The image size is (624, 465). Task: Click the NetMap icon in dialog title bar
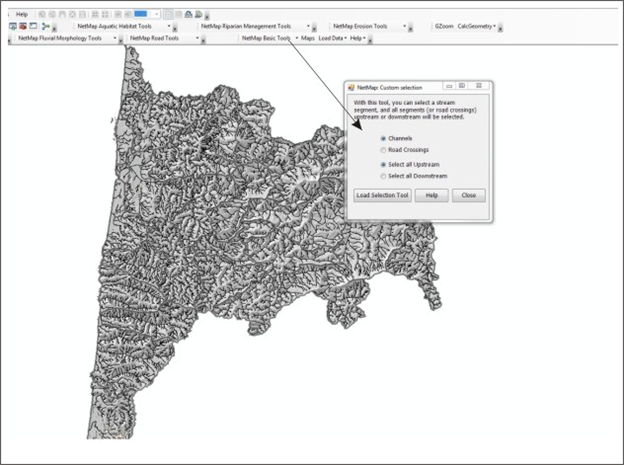click(351, 86)
